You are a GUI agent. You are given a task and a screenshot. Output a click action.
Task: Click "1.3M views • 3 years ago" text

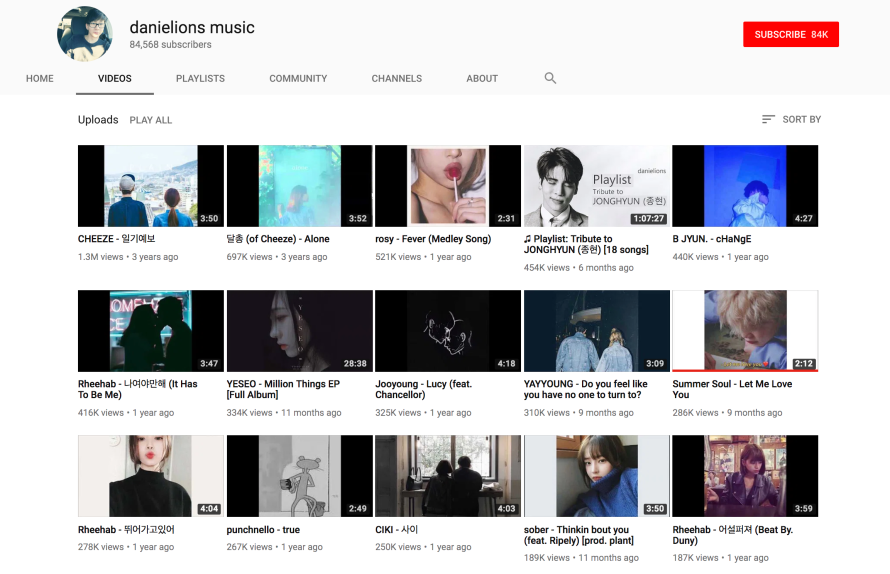pyautogui.click(x=128, y=257)
